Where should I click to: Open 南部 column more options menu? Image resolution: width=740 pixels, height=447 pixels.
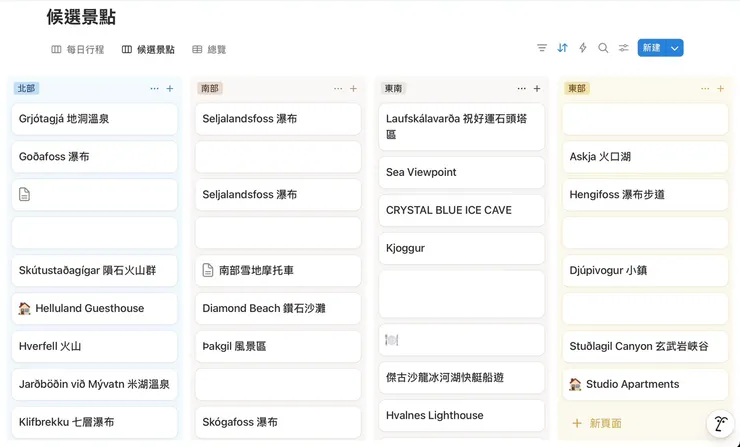(338, 89)
